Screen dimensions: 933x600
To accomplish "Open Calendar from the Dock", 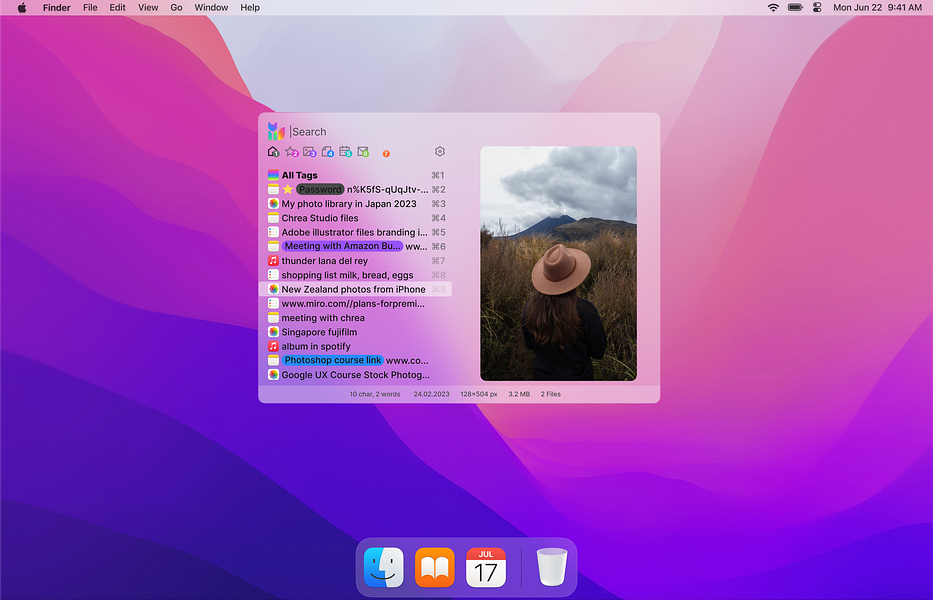I will click(x=485, y=567).
